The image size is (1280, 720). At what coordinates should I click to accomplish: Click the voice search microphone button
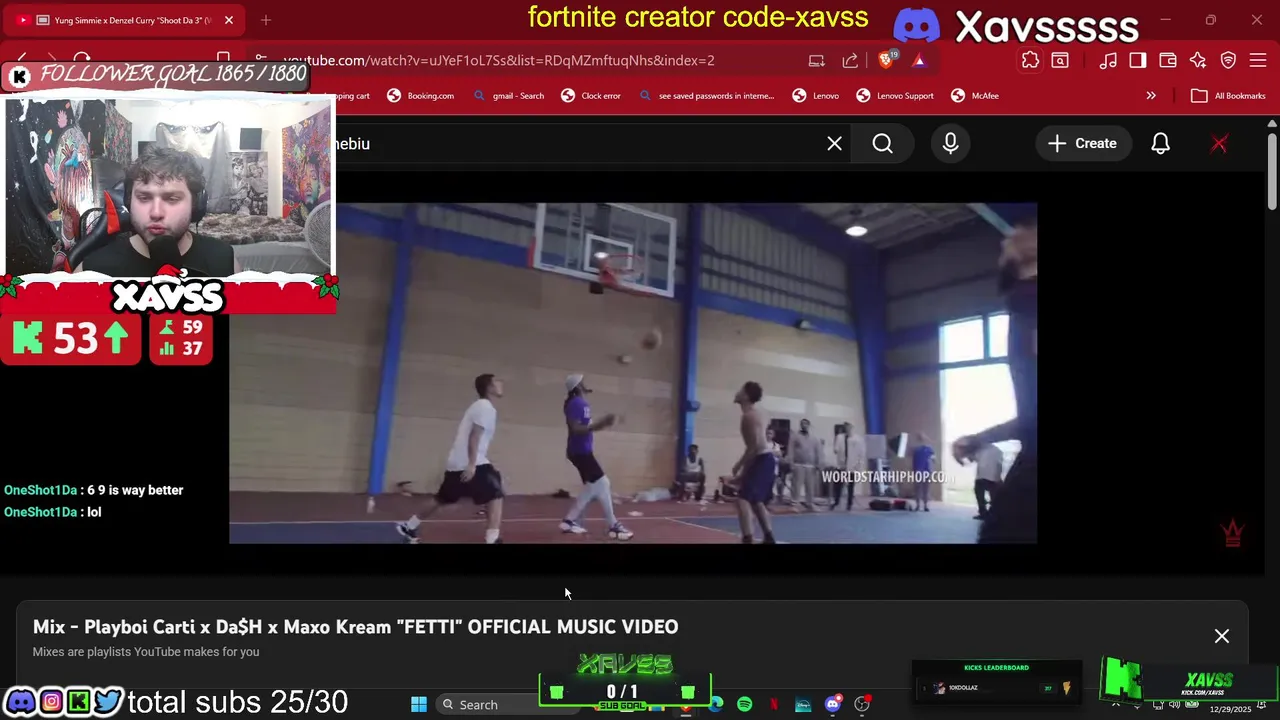pos(950,144)
